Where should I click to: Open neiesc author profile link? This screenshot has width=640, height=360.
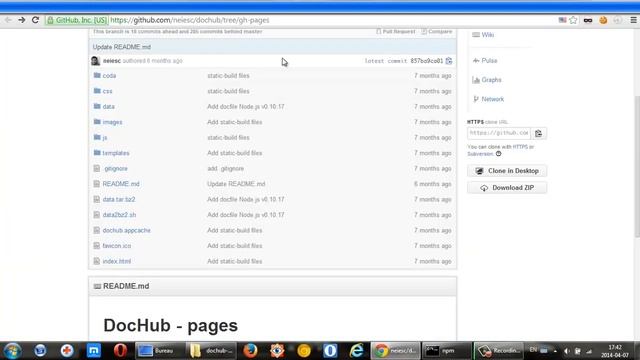[x=112, y=61]
